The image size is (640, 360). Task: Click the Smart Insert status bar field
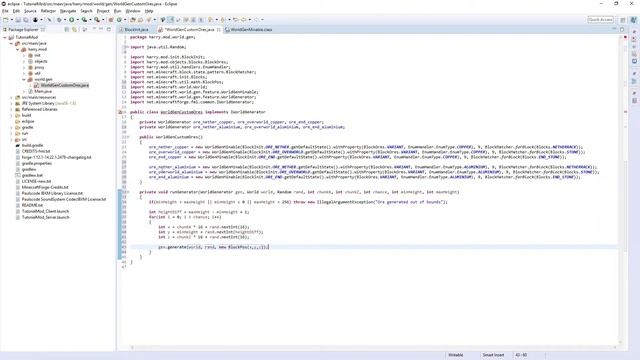[493, 355]
